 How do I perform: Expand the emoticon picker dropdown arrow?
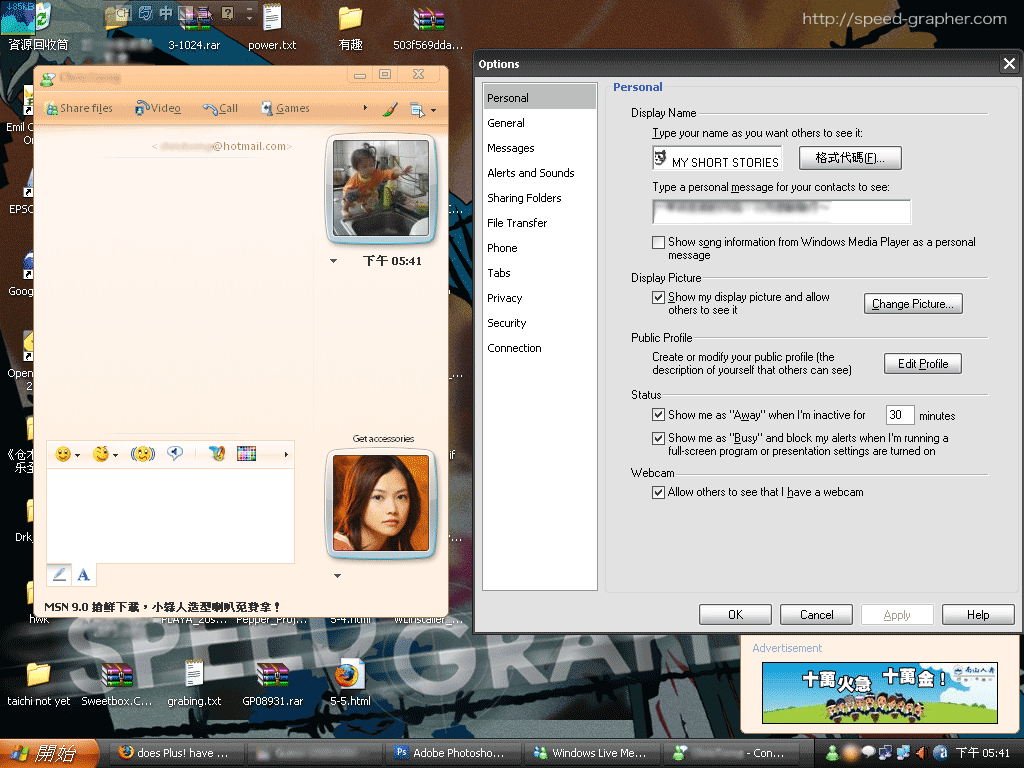pyautogui.click(x=78, y=455)
